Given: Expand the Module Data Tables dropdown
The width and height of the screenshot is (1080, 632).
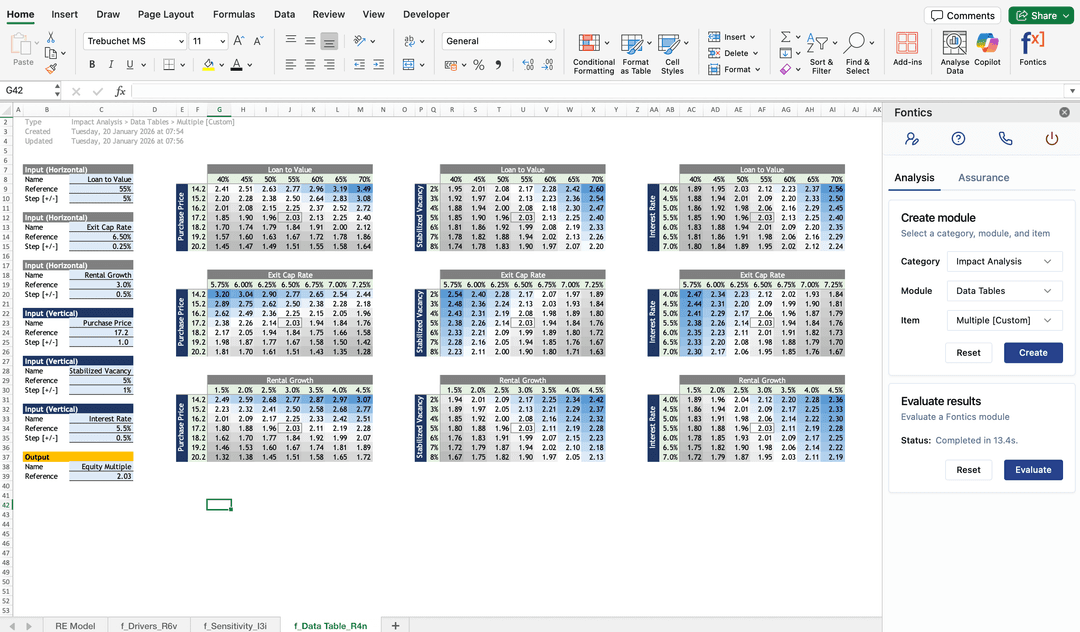Looking at the screenshot, I should (x=1004, y=291).
